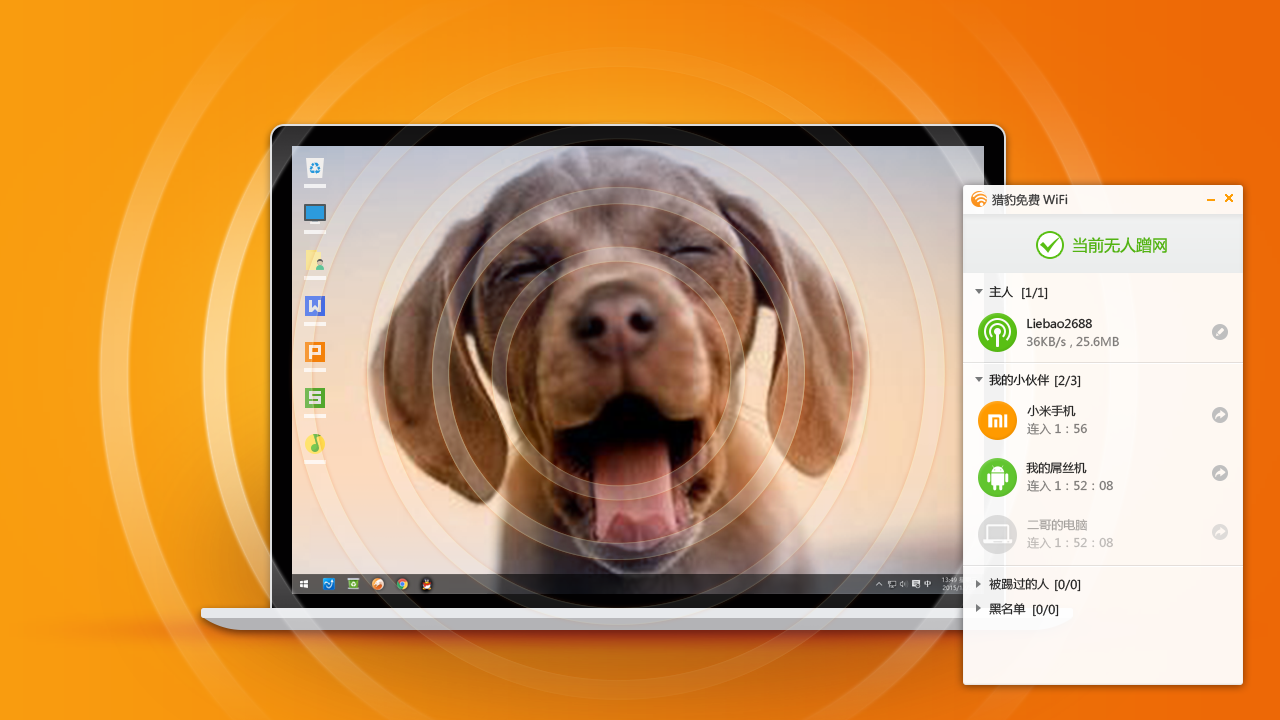Click the Liebao2688 hotspot name
The height and width of the screenshot is (720, 1280).
click(x=1059, y=323)
